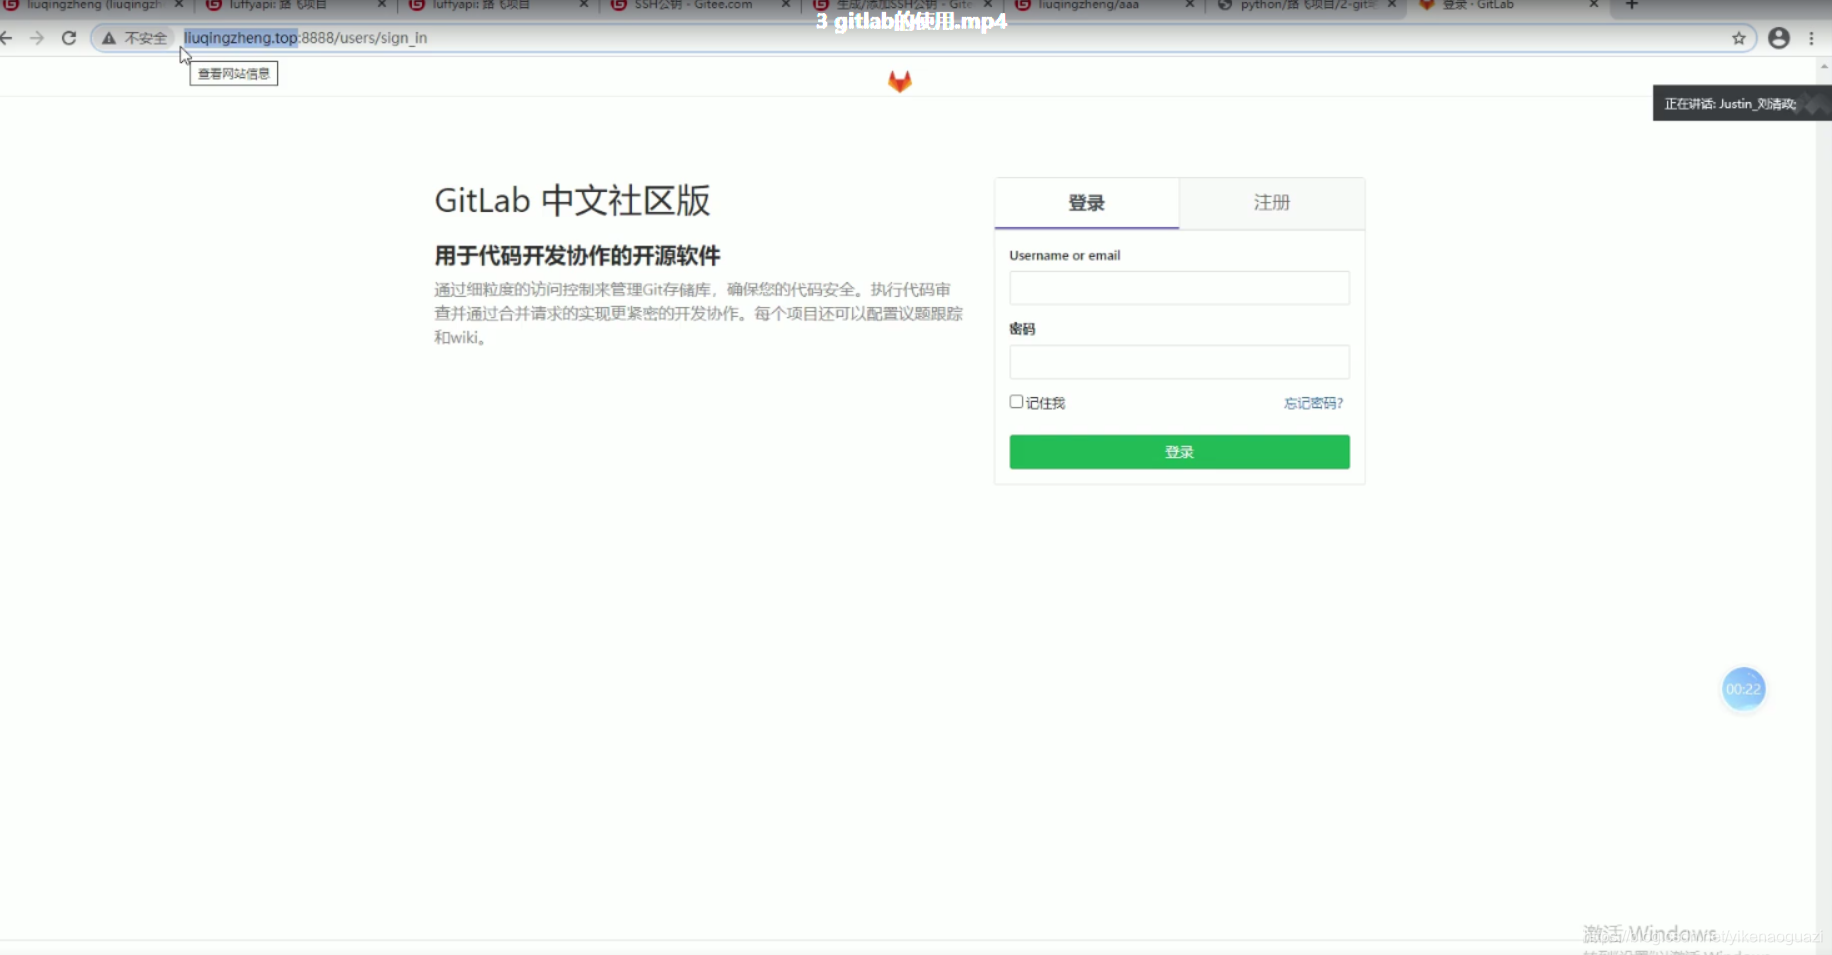1832x955 pixels.
Task: Click the 密码 password field
Action: click(1179, 362)
